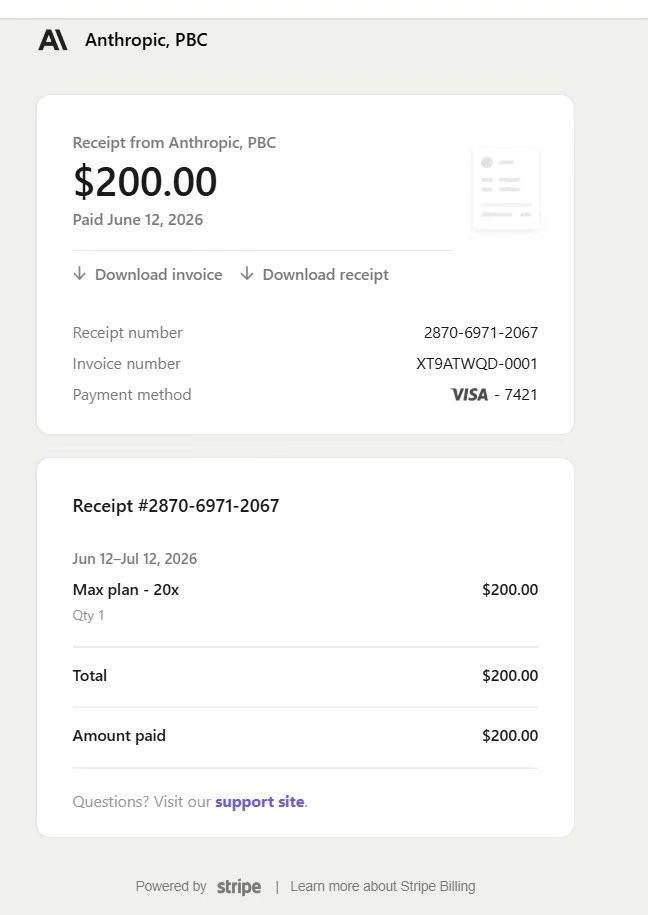Click the Anthropic, PBC company name
This screenshot has width=648, height=915.
click(x=146, y=40)
